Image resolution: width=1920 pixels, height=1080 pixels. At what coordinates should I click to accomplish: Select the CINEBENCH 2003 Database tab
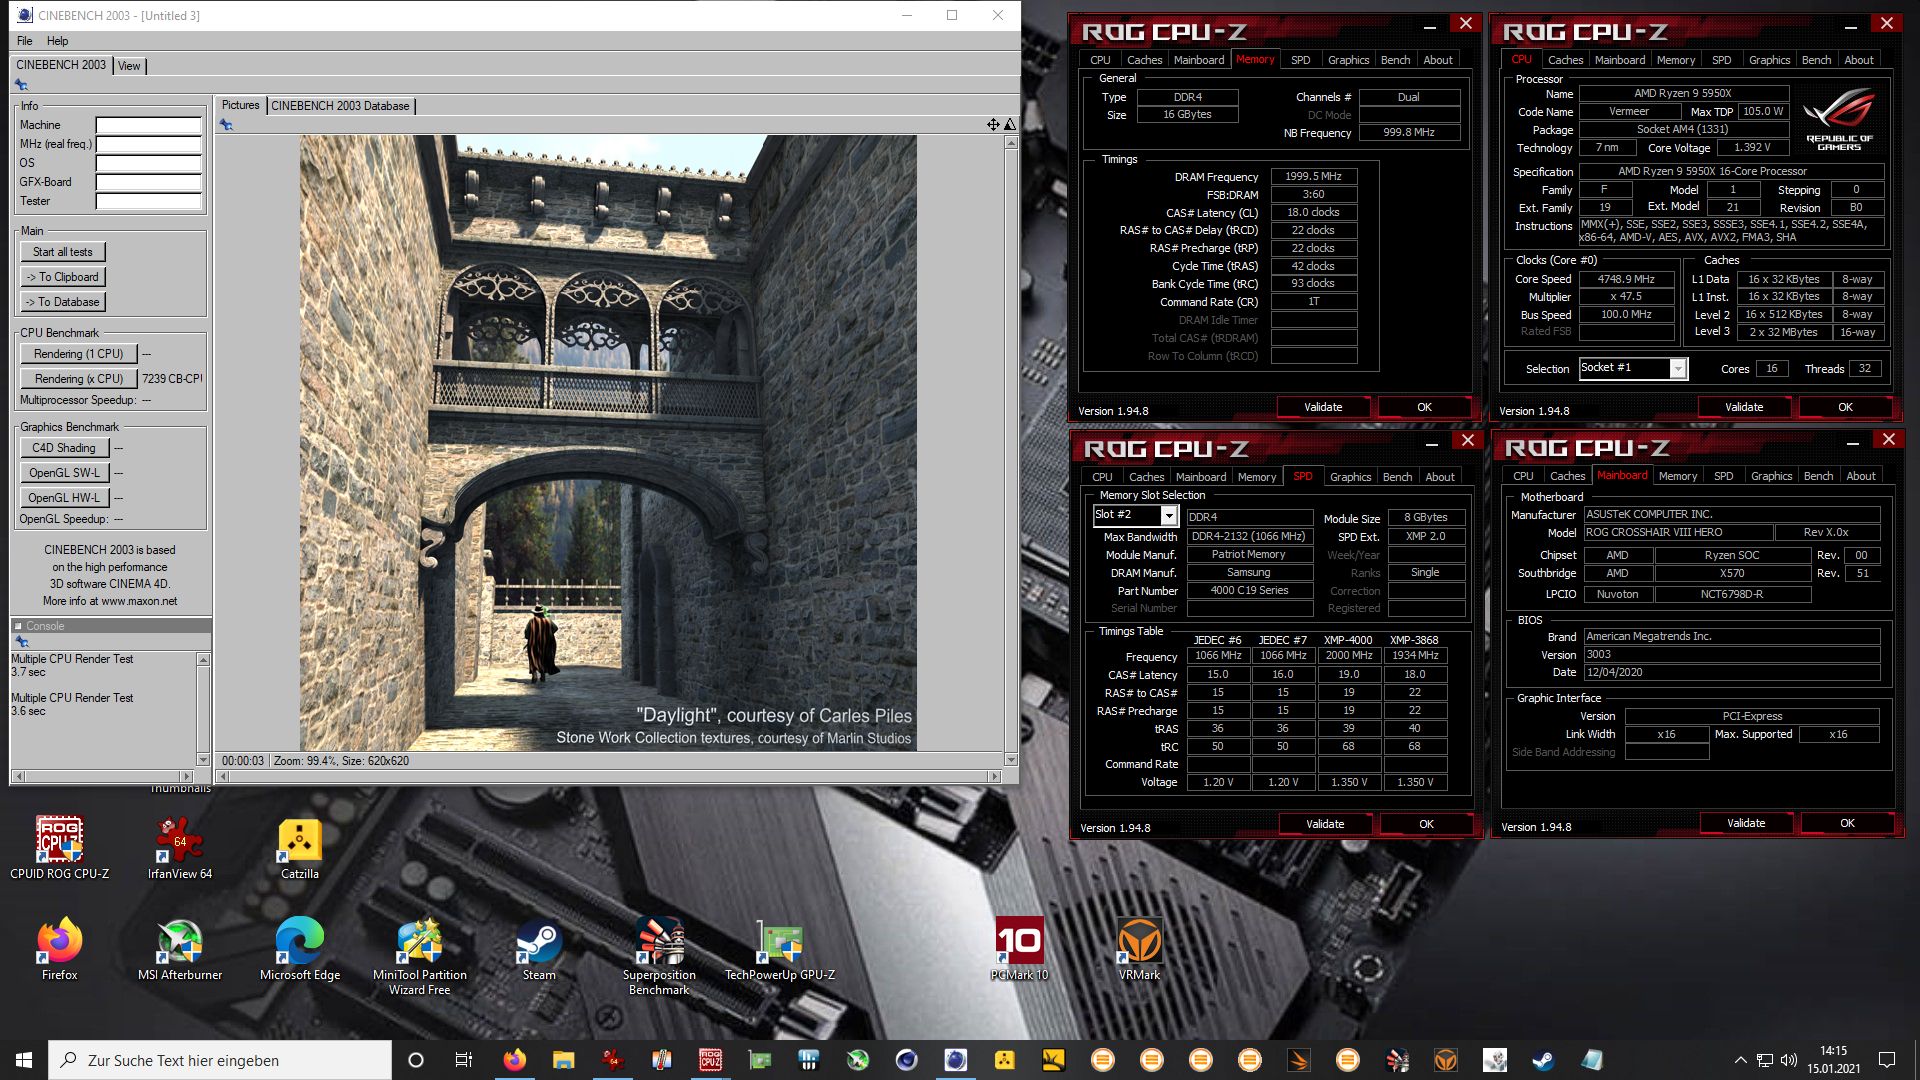coord(340,106)
